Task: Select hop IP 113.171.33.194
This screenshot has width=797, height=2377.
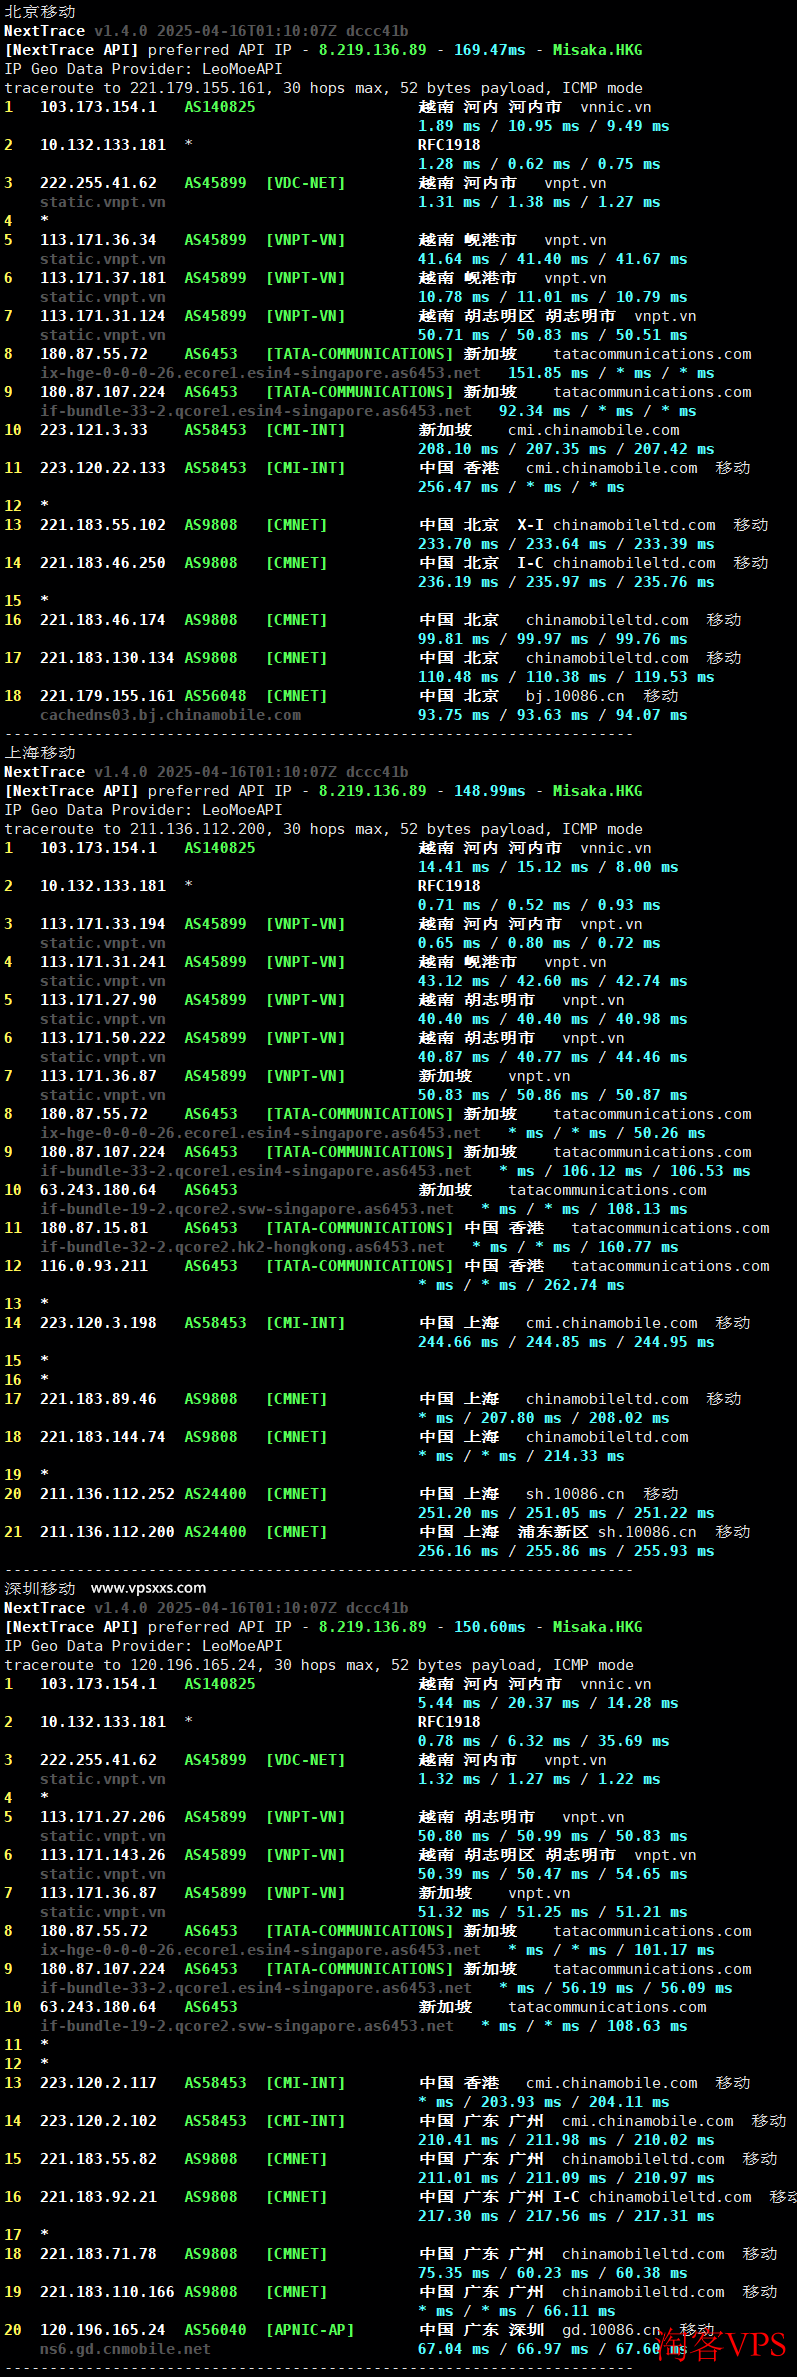Action: click(103, 924)
